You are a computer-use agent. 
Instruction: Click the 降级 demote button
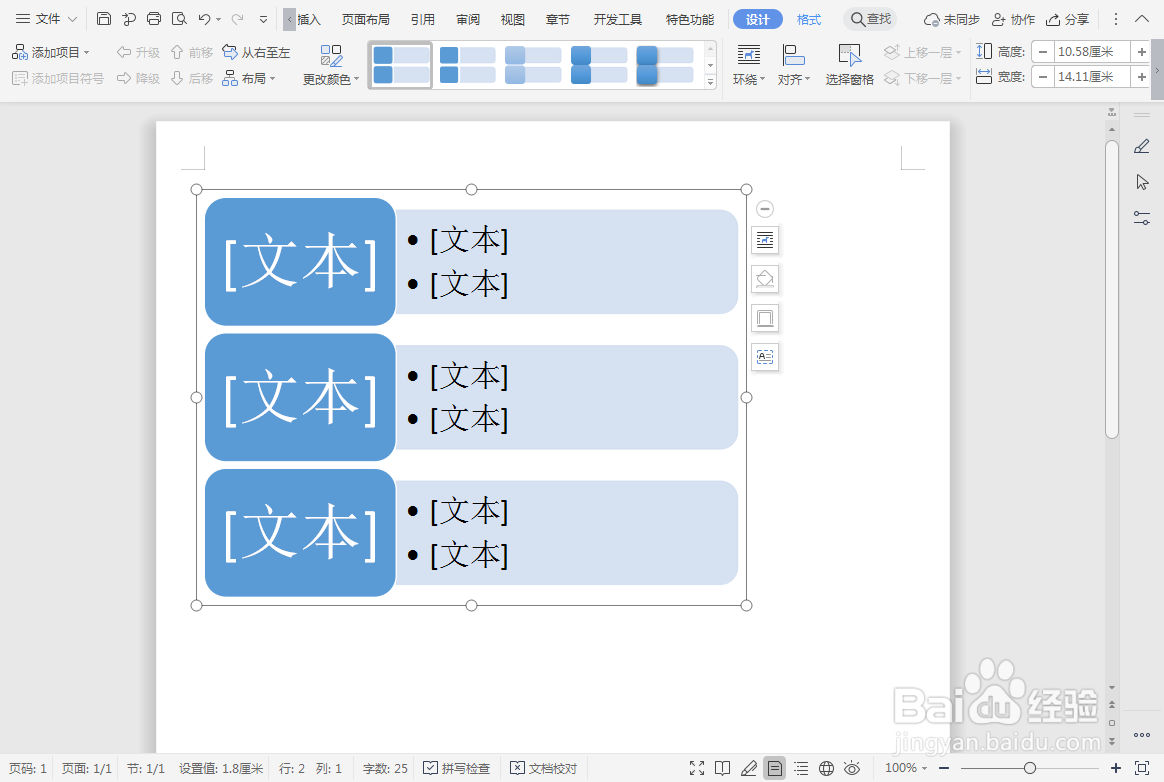tap(138, 78)
